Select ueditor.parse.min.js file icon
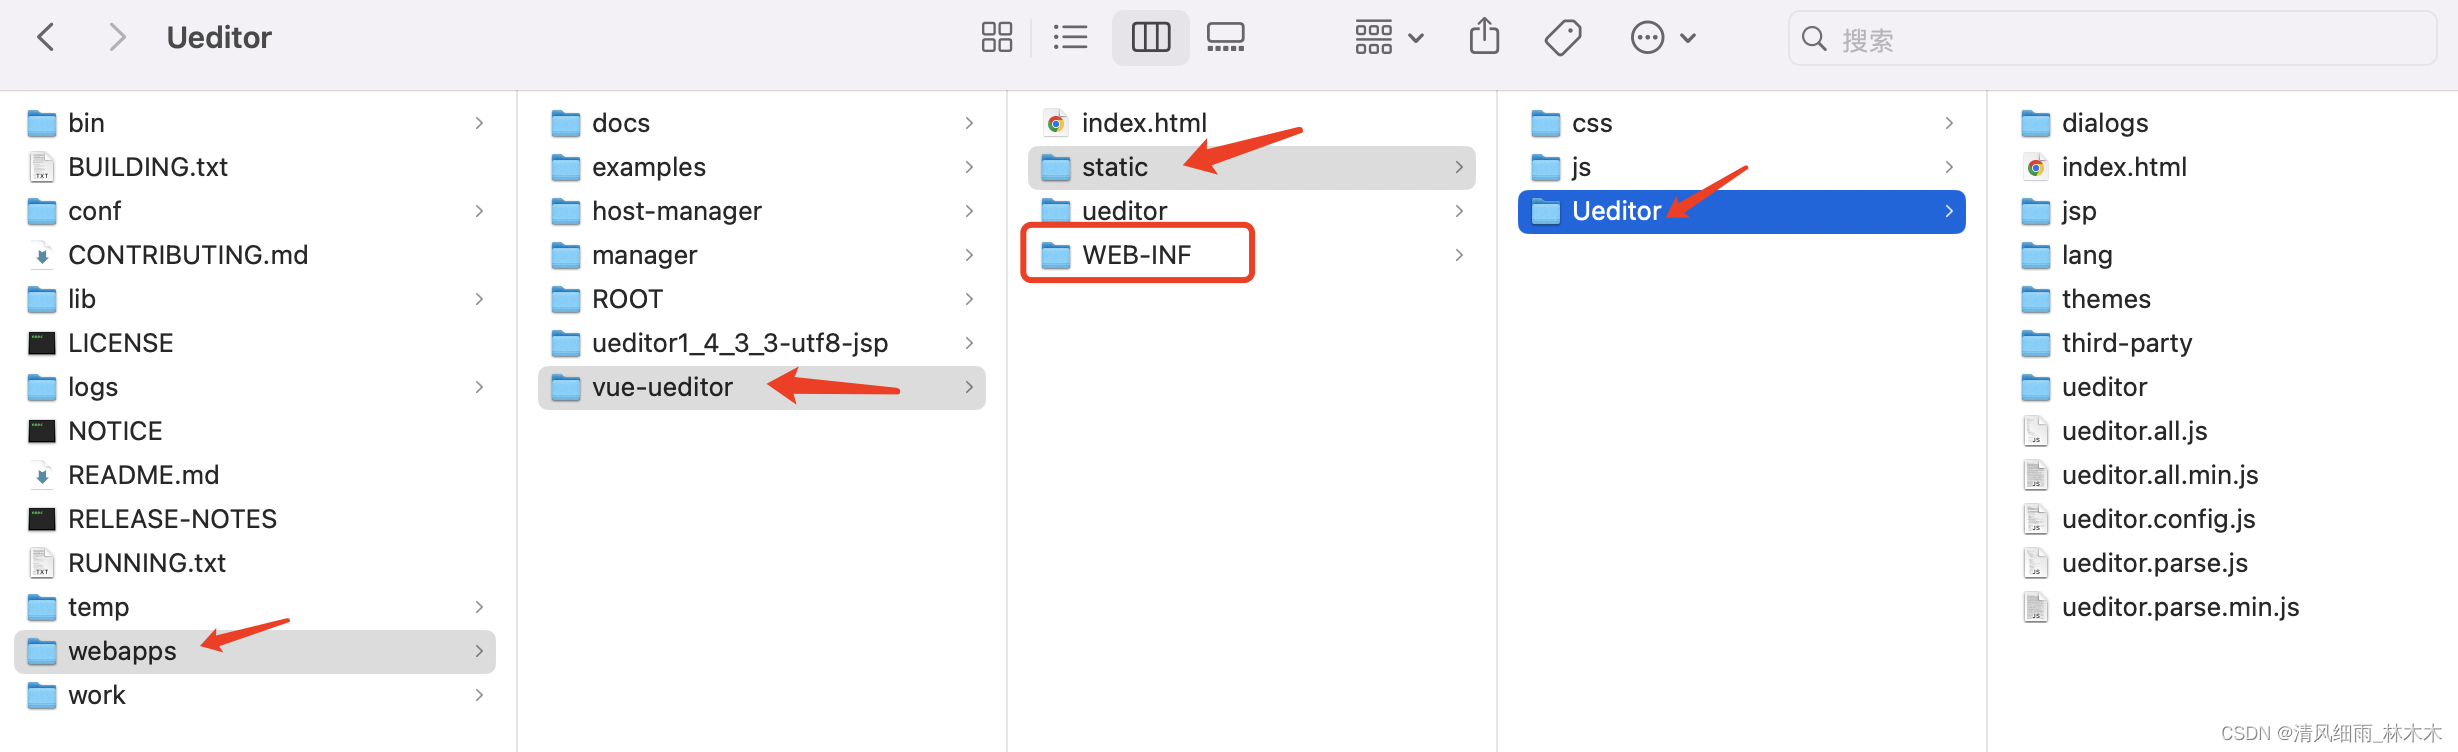Viewport: 2458px width, 752px height. click(x=2036, y=607)
